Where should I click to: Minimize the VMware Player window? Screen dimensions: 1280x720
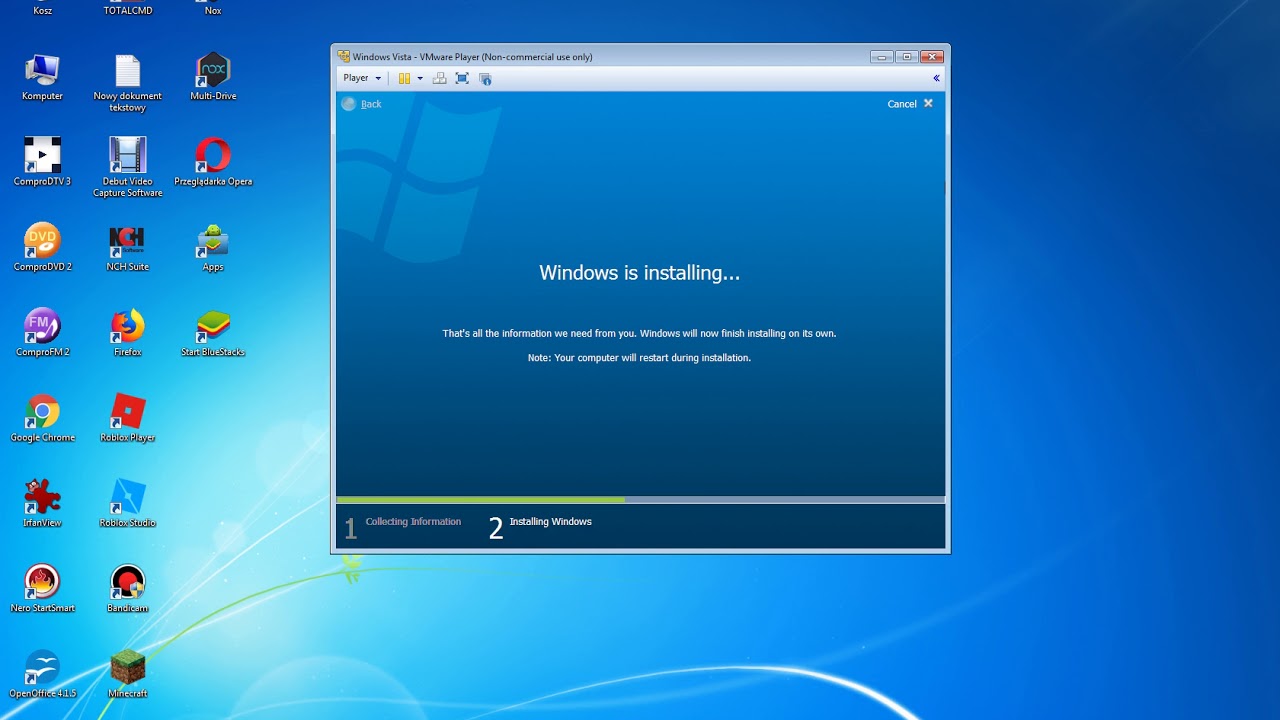(x=881, y=57)
